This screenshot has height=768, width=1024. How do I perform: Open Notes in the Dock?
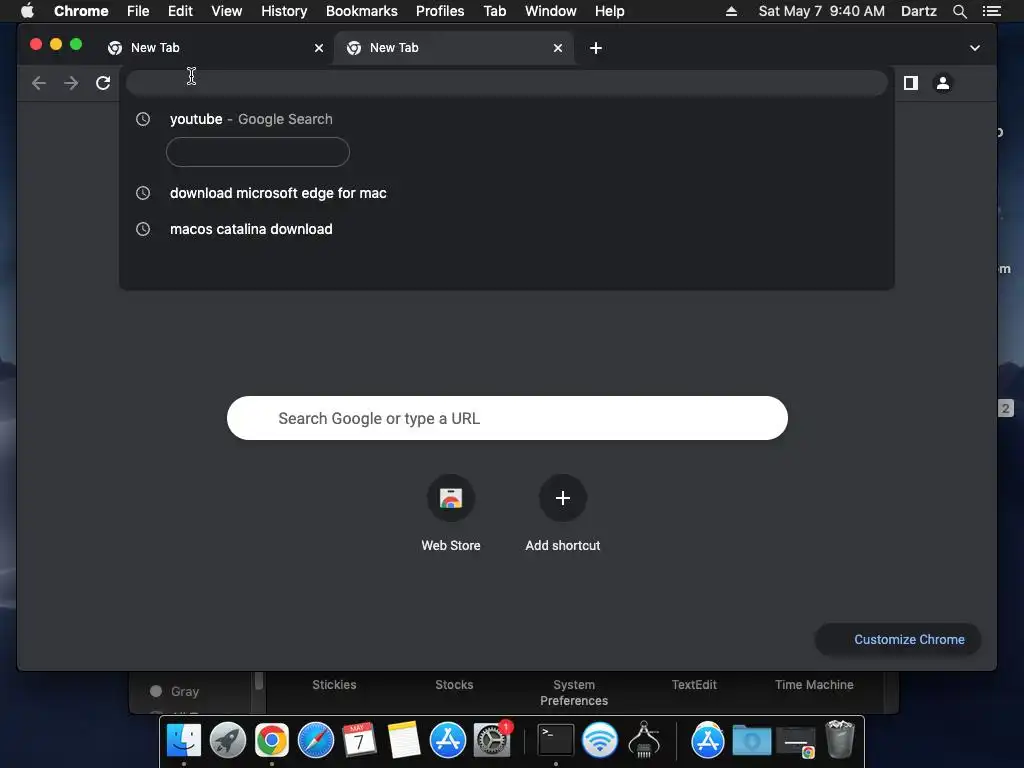(x=404, y=740)
